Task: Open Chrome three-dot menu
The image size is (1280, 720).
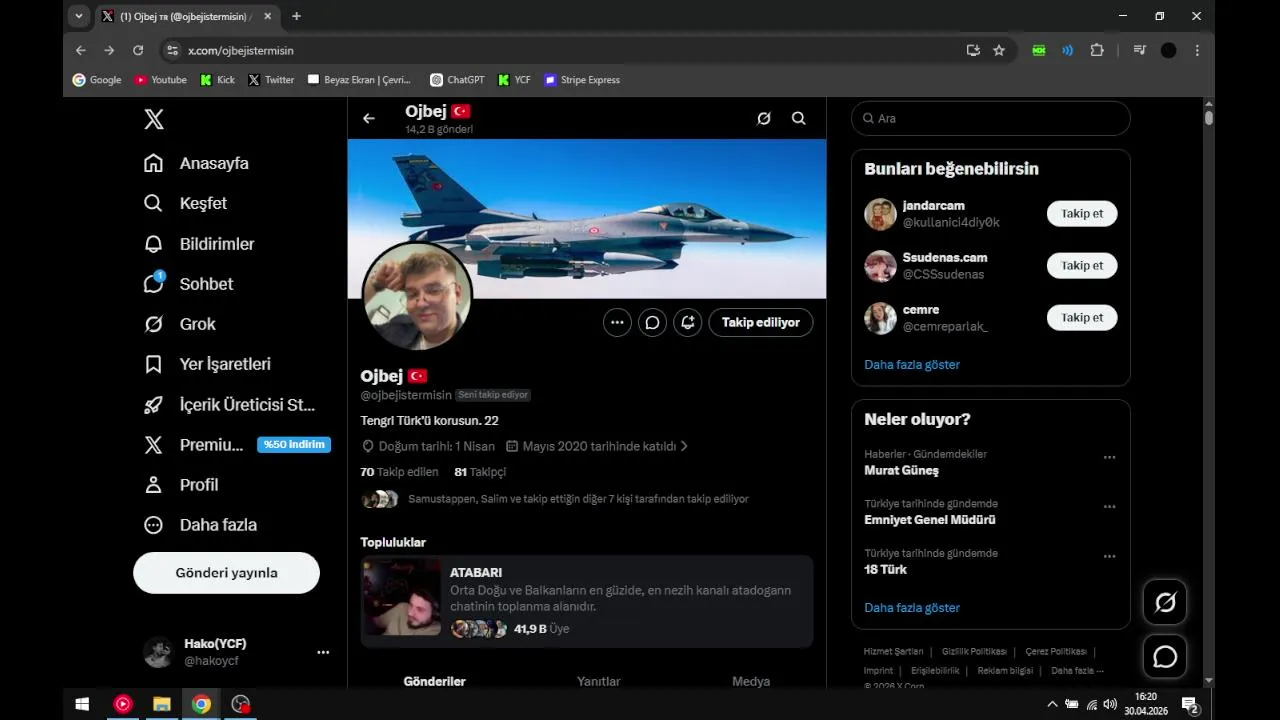Action: point(1197,50)
